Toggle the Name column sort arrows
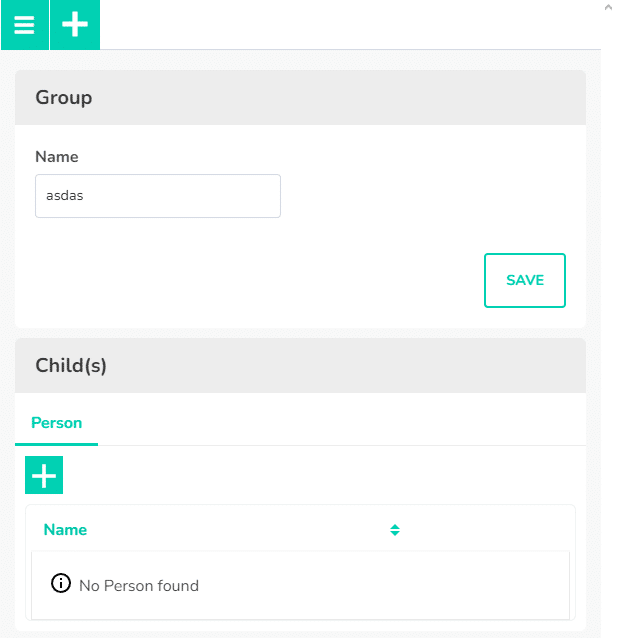The image size is (617, 638). (x=395, y=530)
